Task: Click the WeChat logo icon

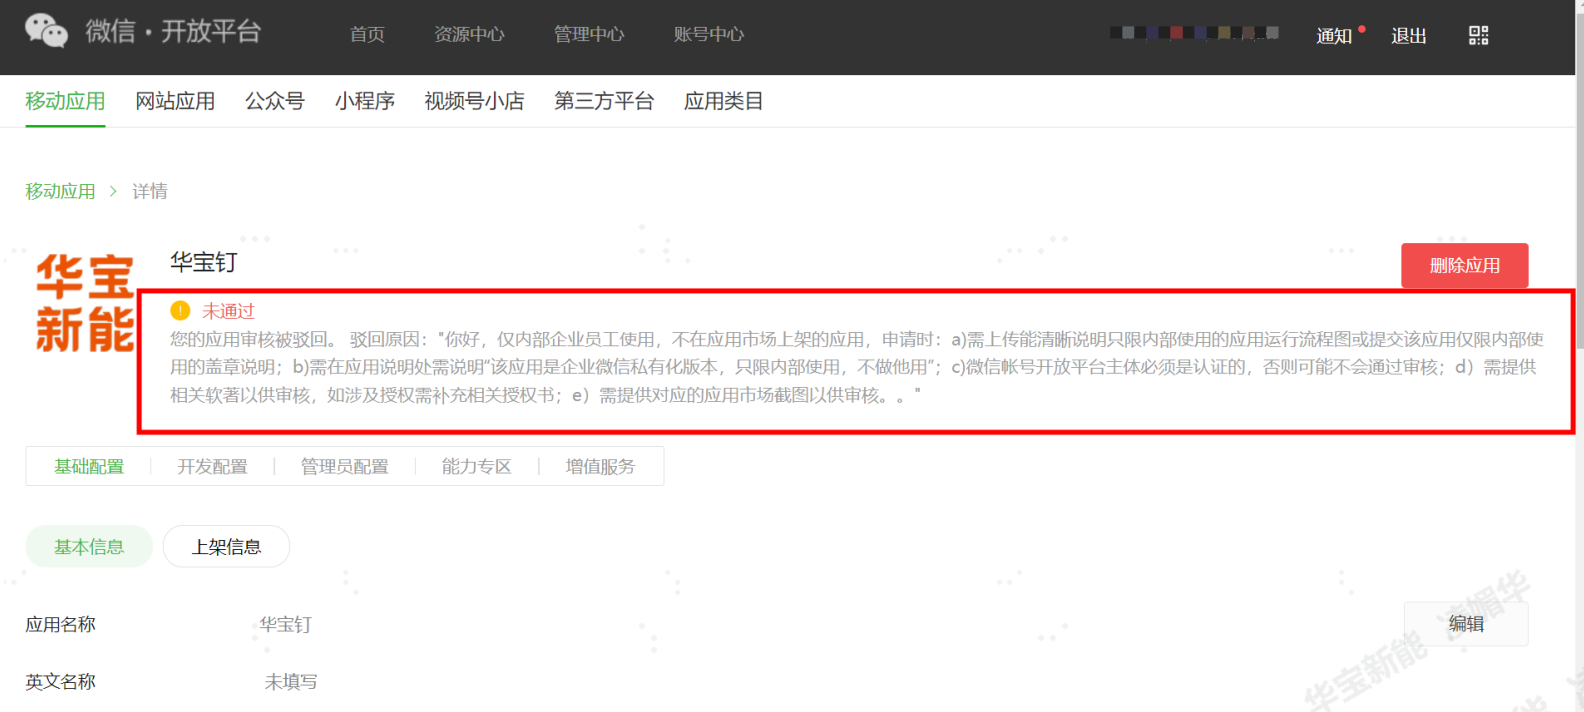Action: click(46, 31)
